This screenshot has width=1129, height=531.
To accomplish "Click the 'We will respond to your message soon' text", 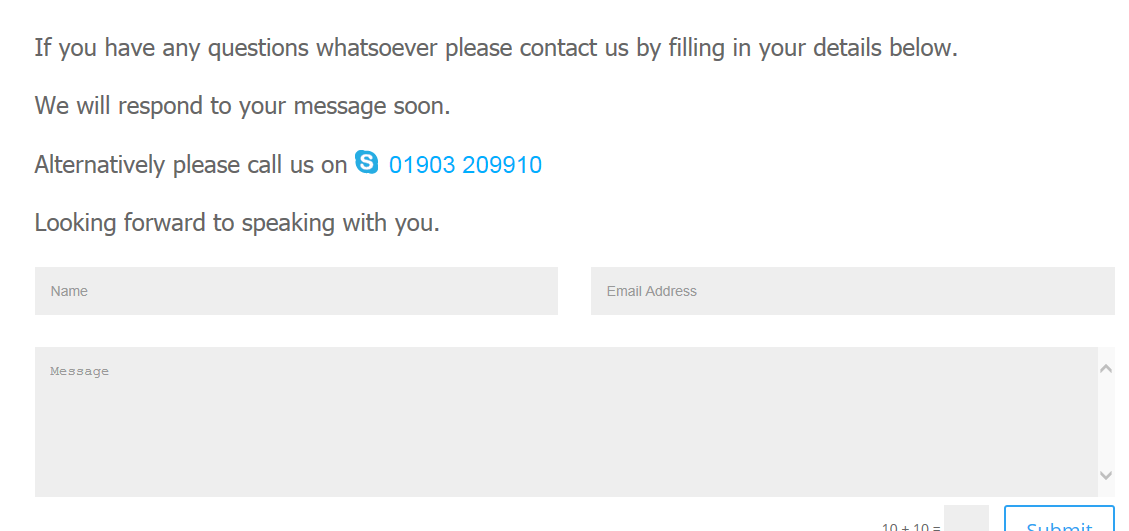I will tap(242, 105).
